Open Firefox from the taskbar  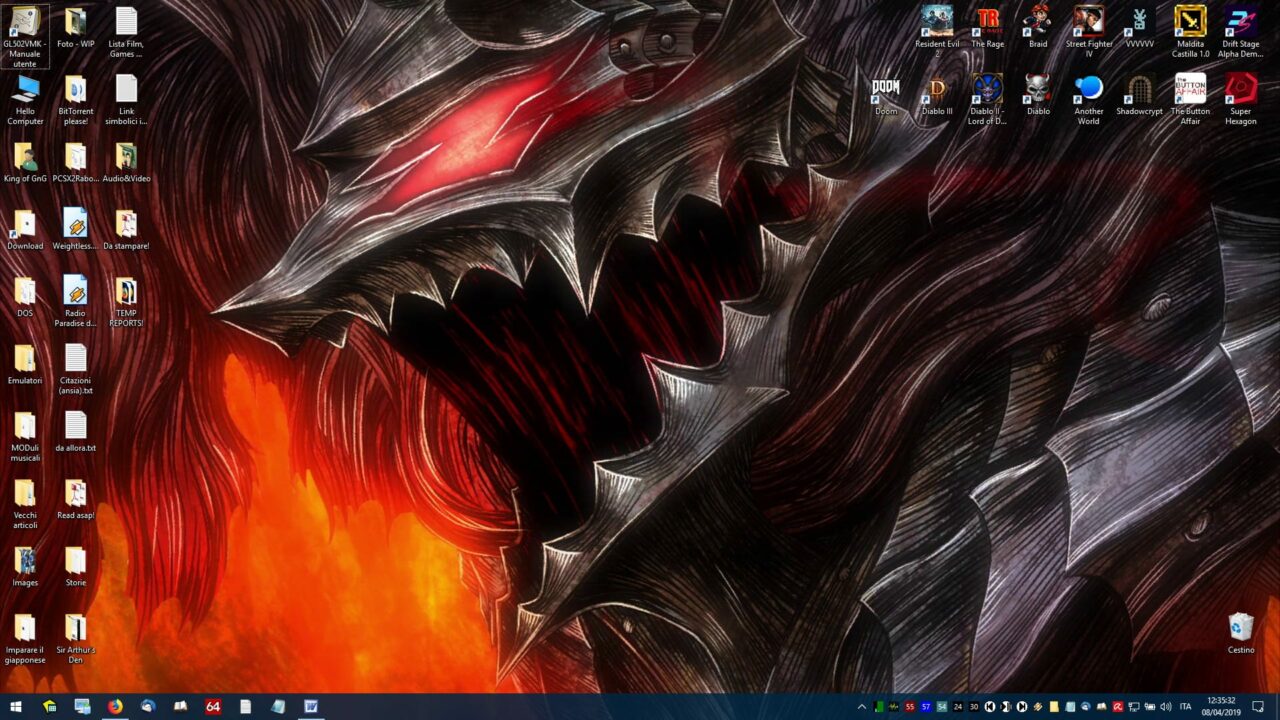[115, 706]
